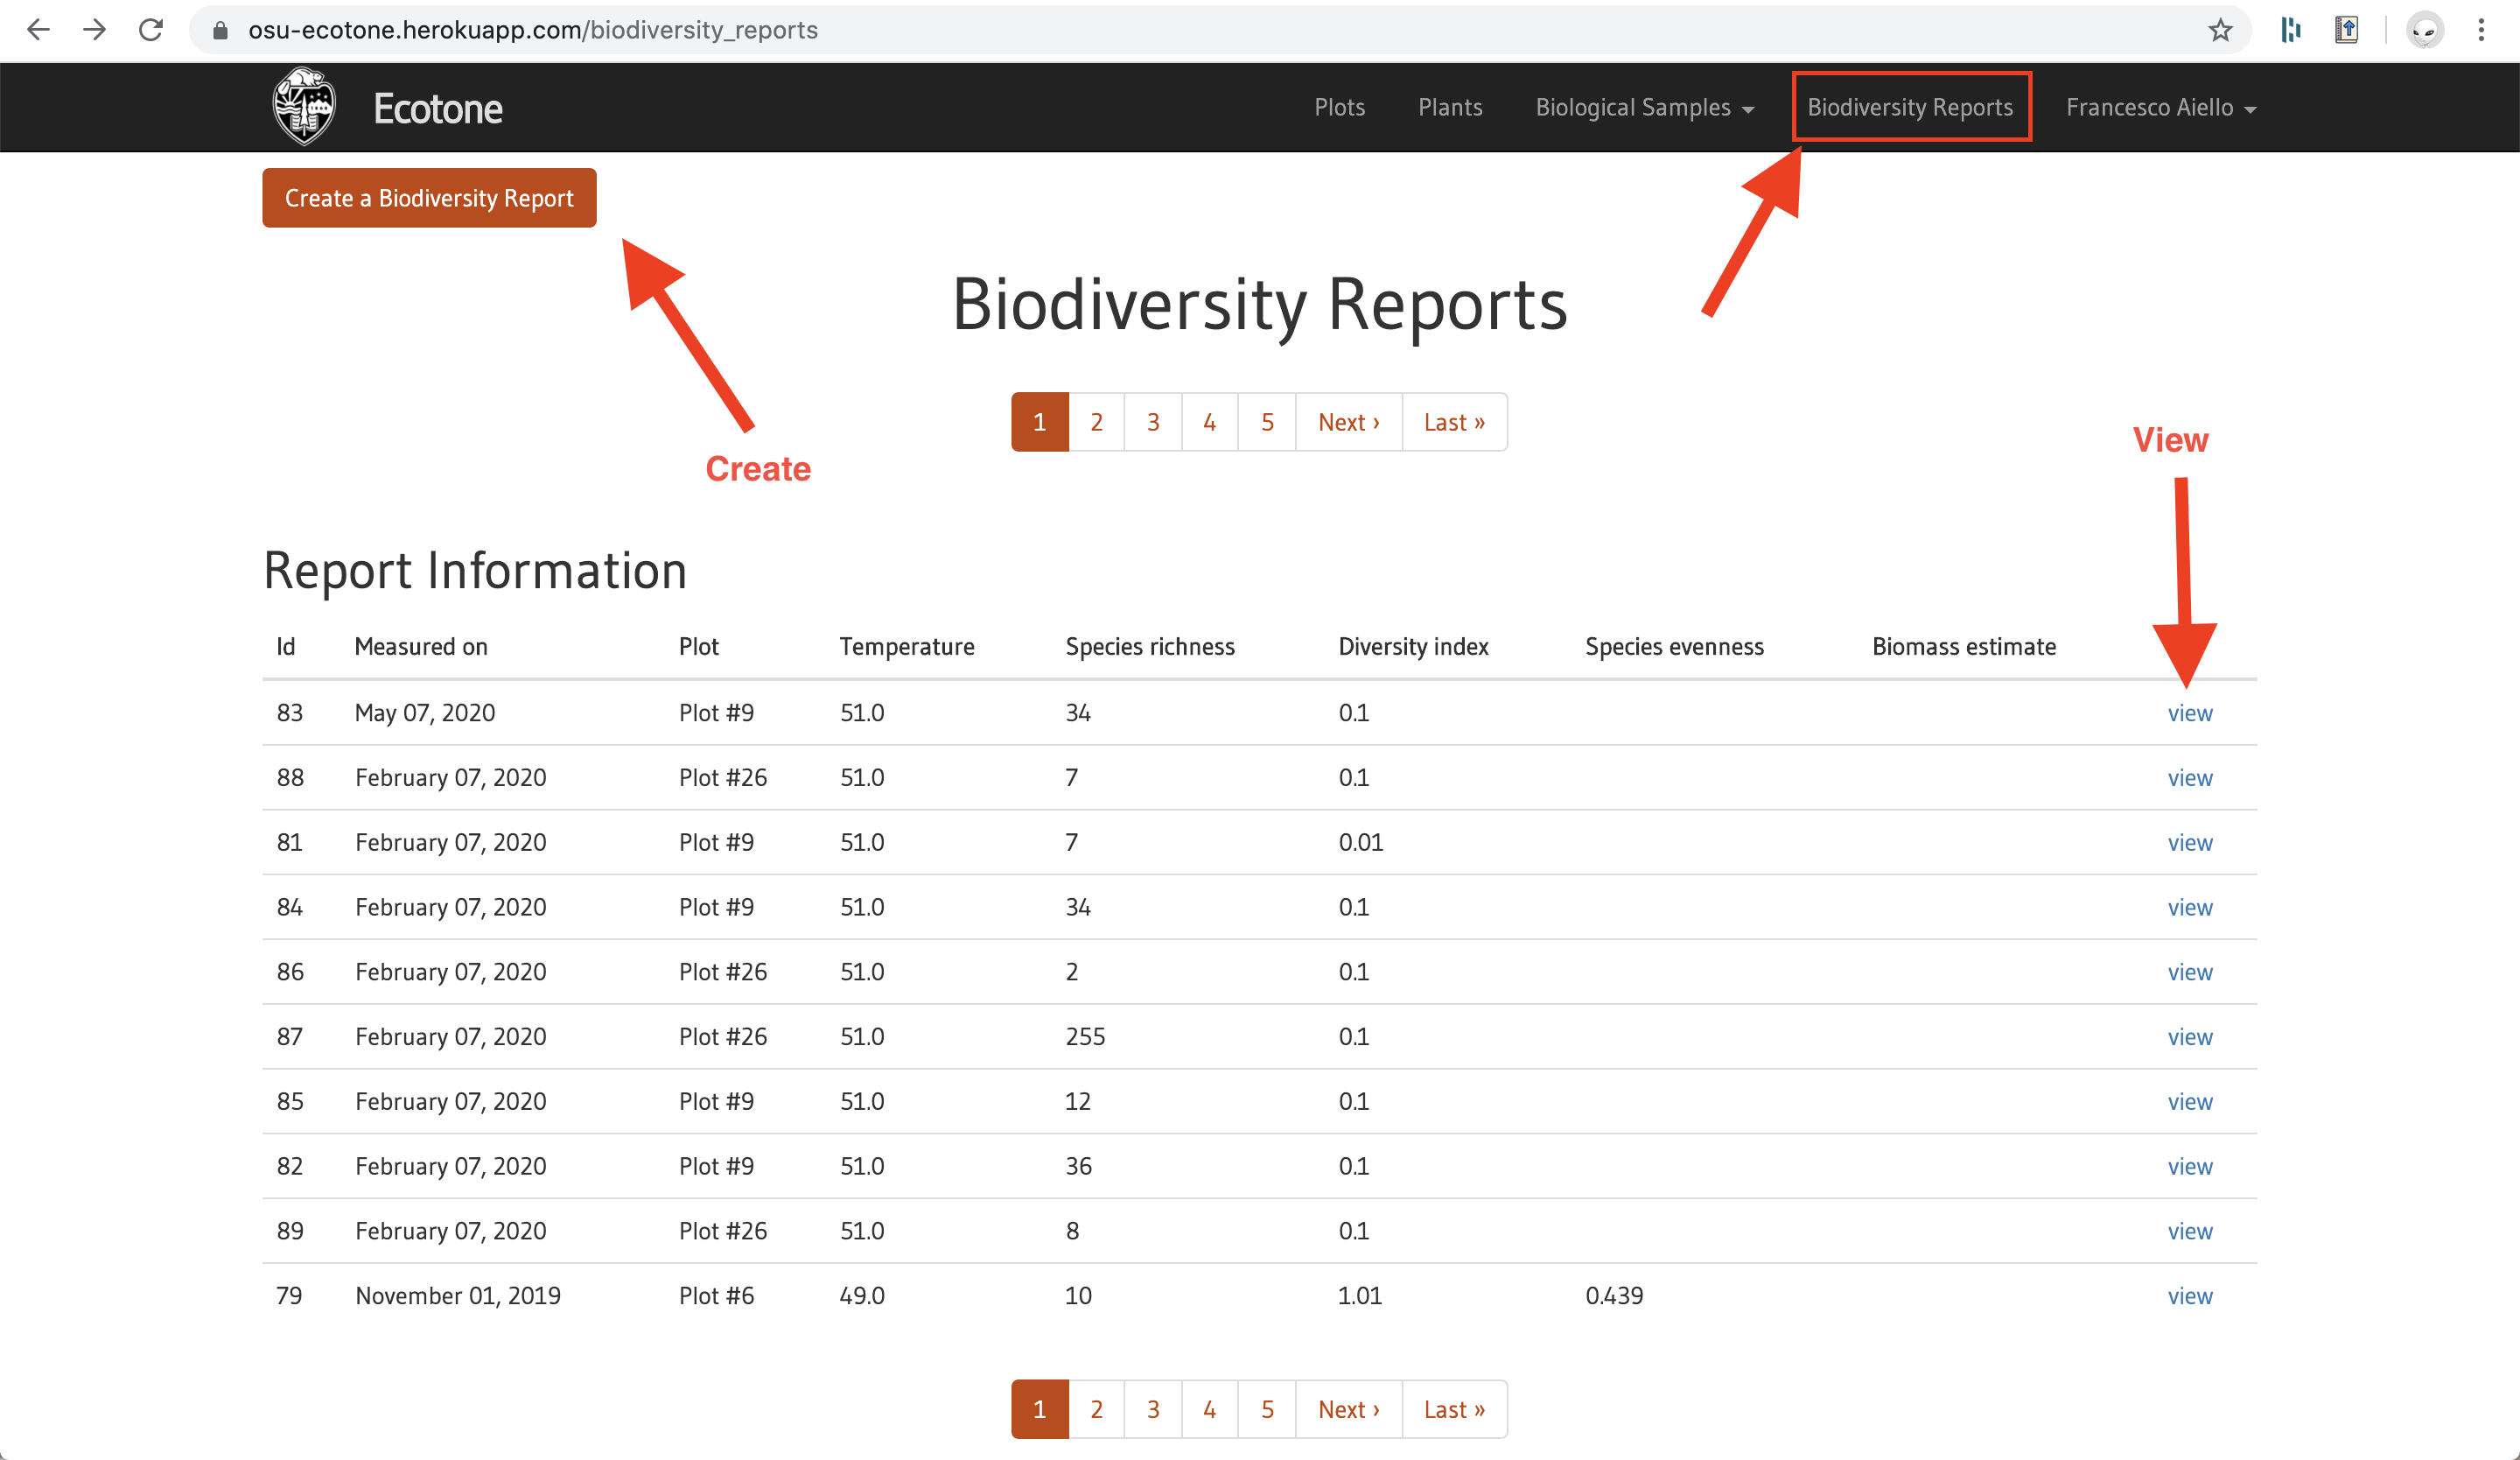2520x1460 pixels.
Task: Open the Plants nav item
Action: point(1450,107)
